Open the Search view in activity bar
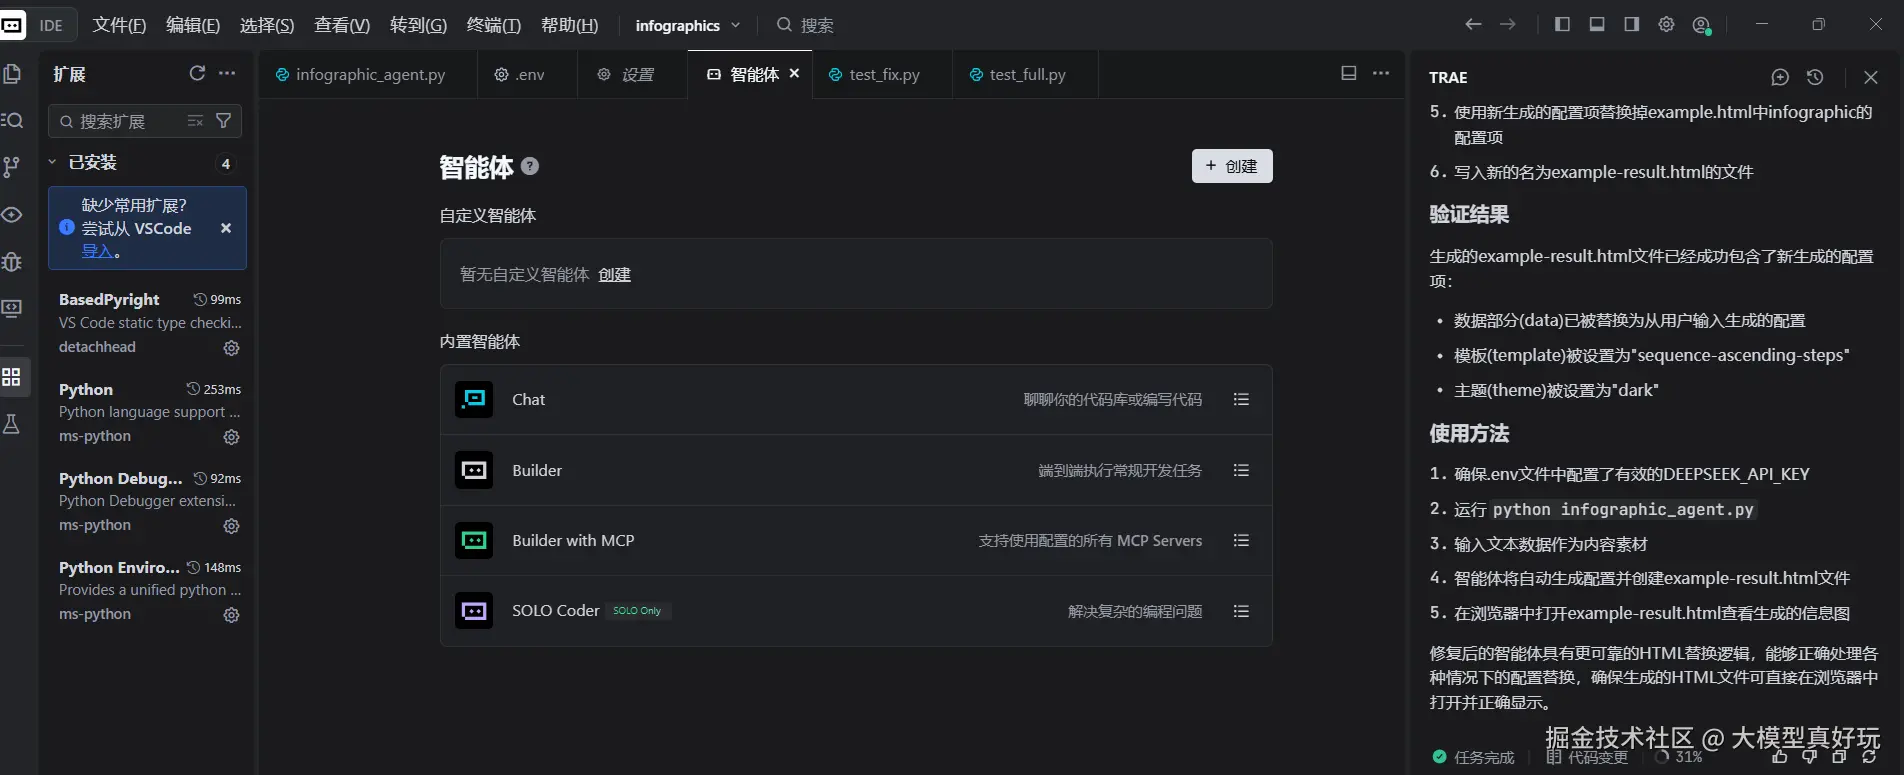Image resolution: width=1904 pixels, height=775 pixels. [12, 120]
